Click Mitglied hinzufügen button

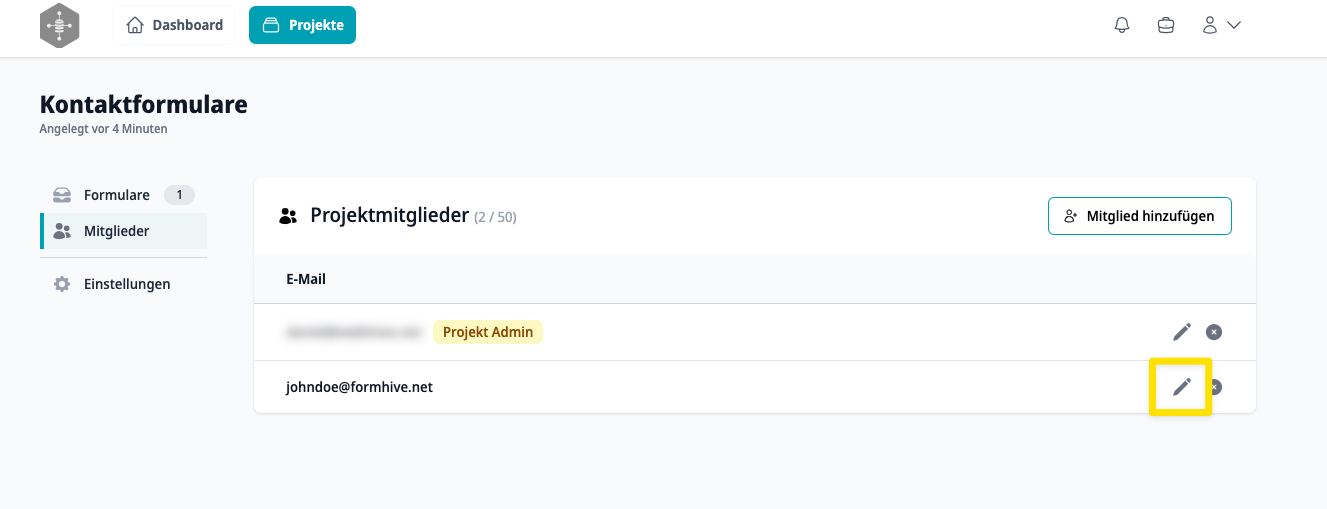point(1140,216)
